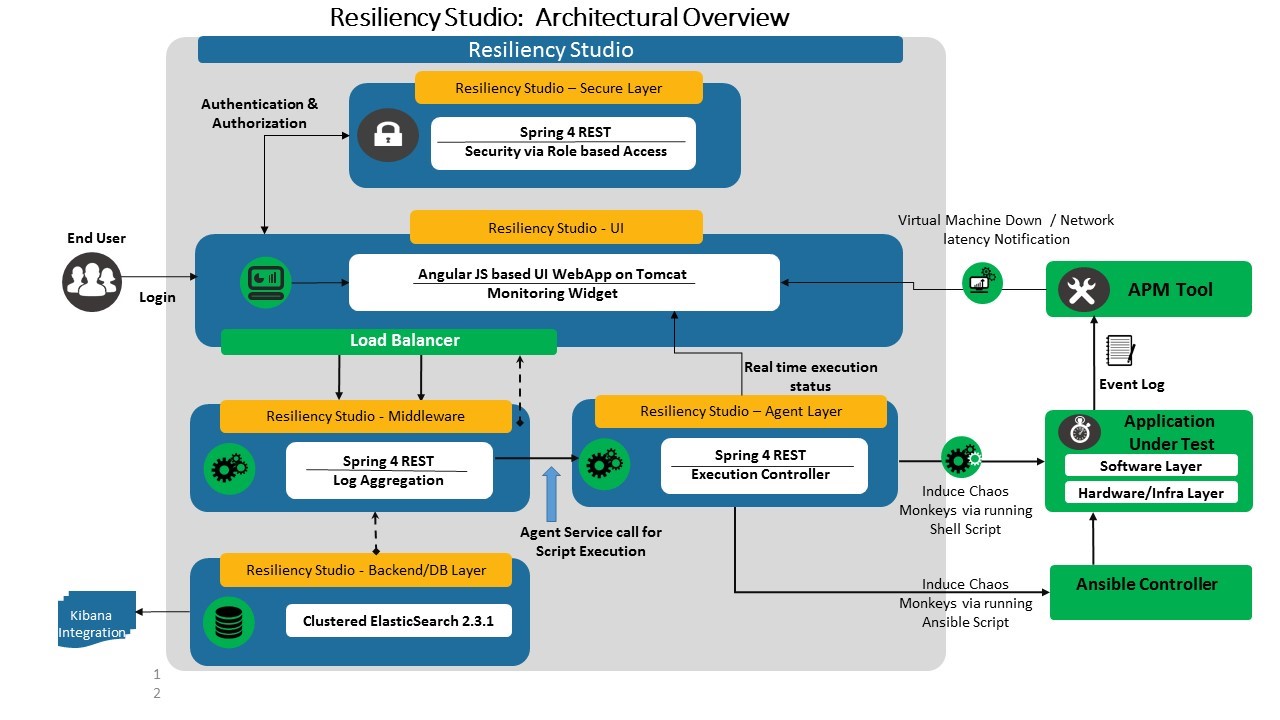1280x720 pixels.
Task: Click the Induce Chaos Monkeys via running Ansible Script text
Action: click(966, 603)
